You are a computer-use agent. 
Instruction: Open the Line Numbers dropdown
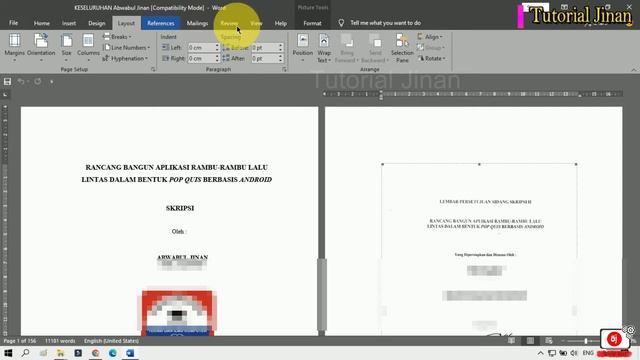coord(127,48)
